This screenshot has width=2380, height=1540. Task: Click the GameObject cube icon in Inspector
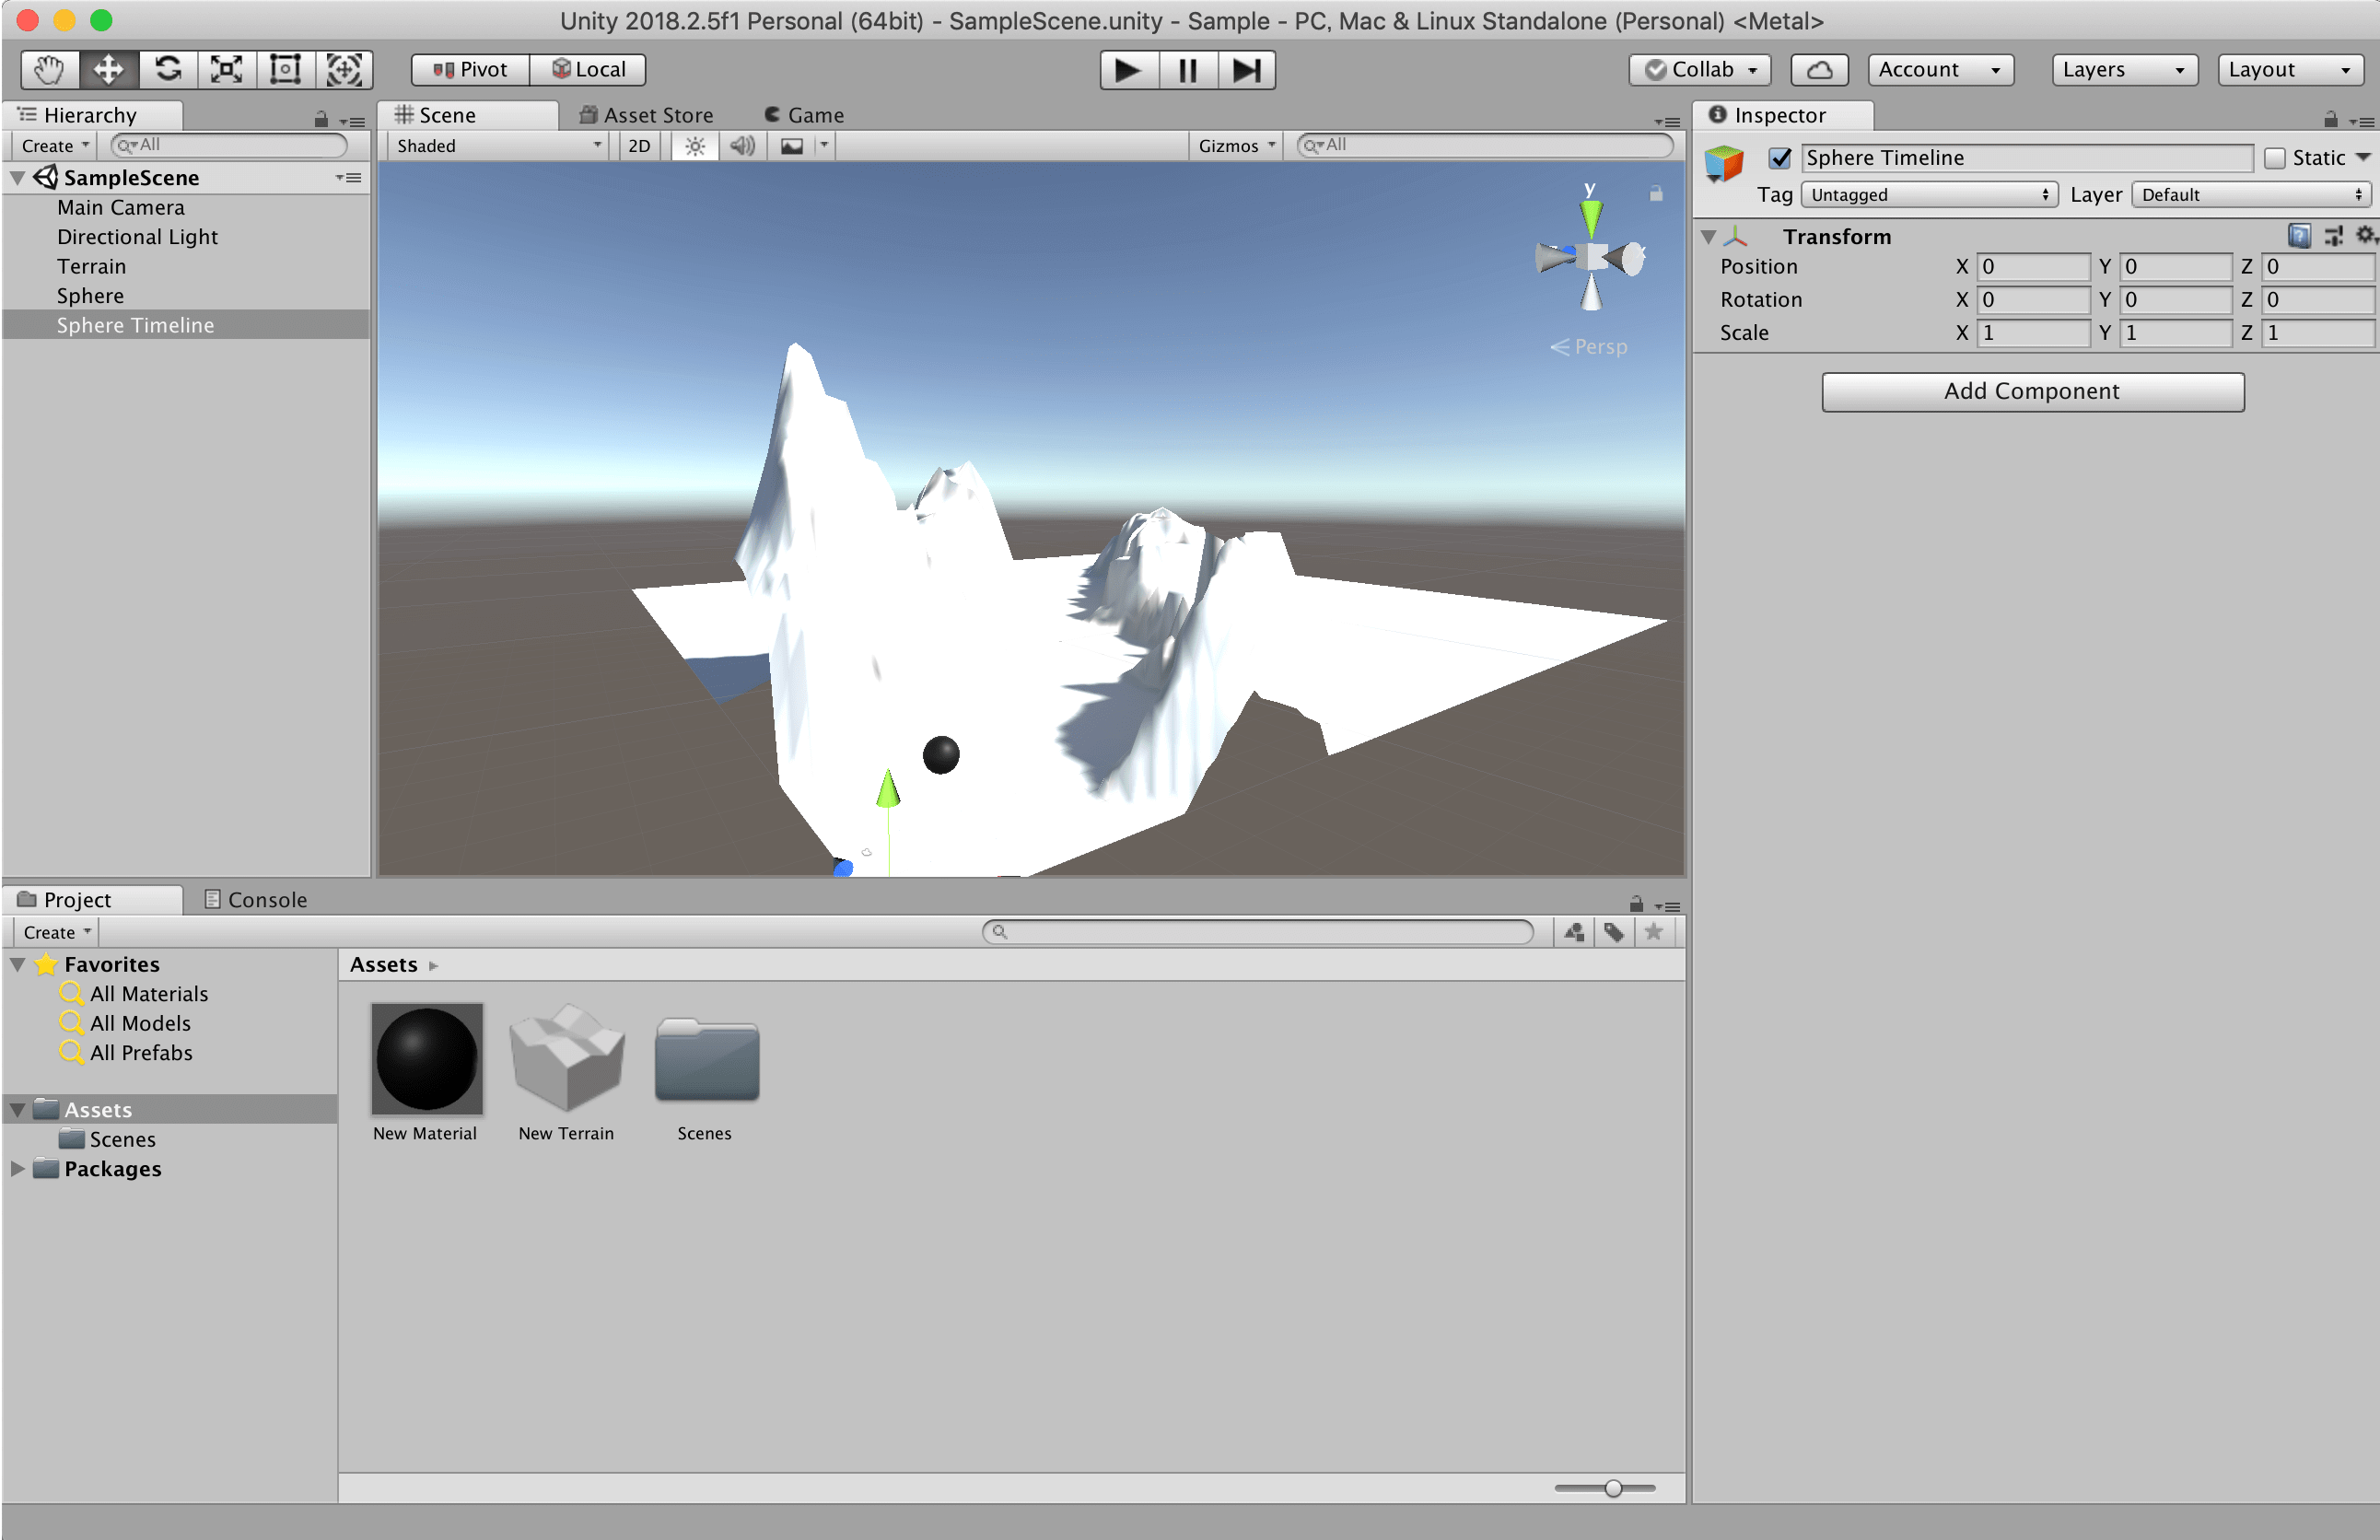click(x=1724, y=162)
